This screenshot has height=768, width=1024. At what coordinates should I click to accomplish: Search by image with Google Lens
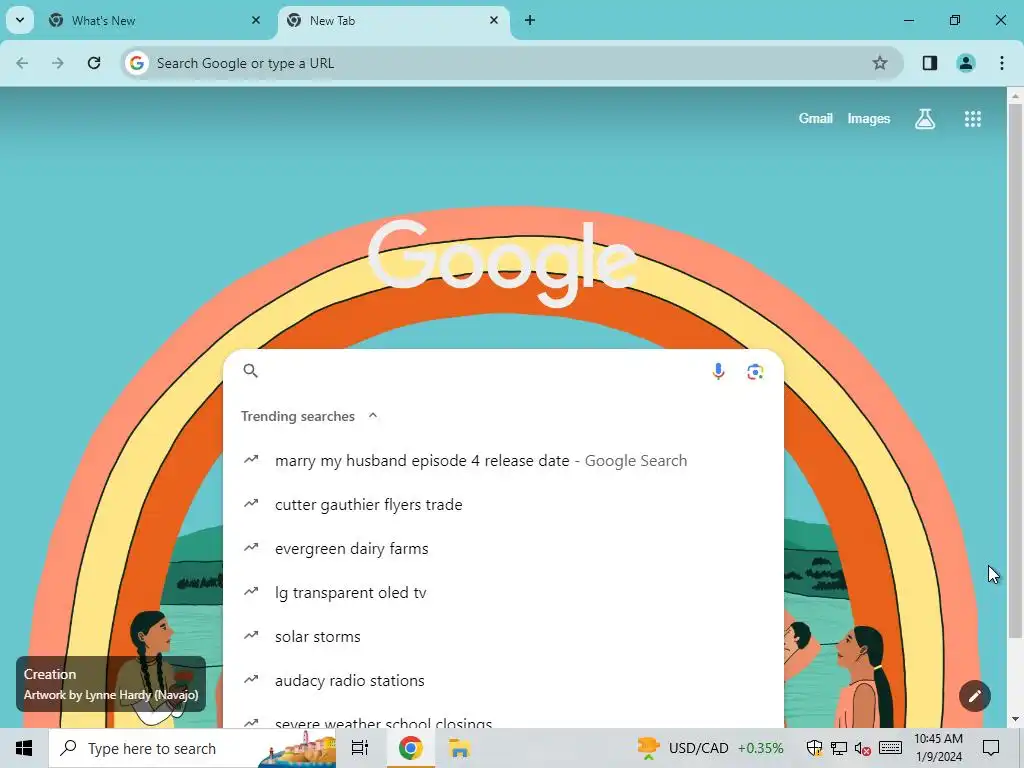point(755,371)
